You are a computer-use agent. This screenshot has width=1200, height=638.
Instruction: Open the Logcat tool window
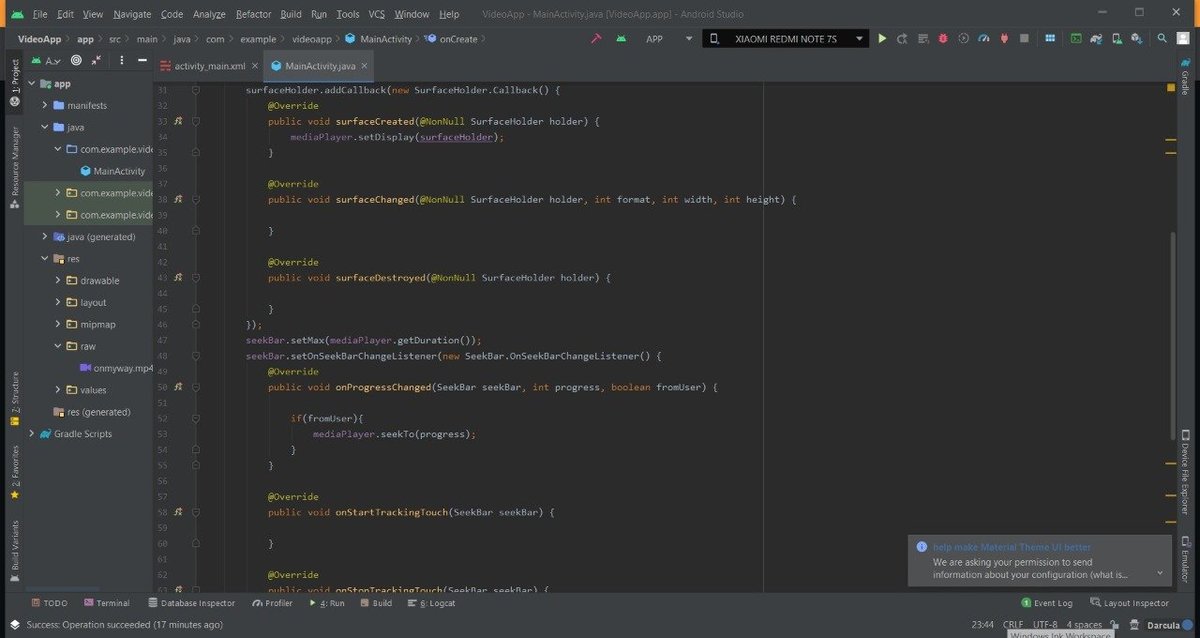point(432,603)
